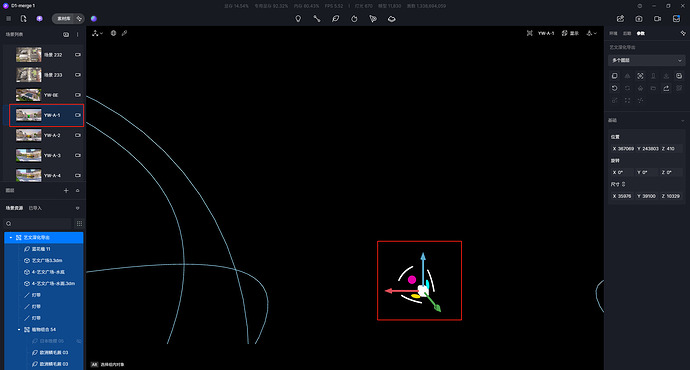Click the export share icon at top right
This screenshot has width=690, height=370.
pos(620,18)
